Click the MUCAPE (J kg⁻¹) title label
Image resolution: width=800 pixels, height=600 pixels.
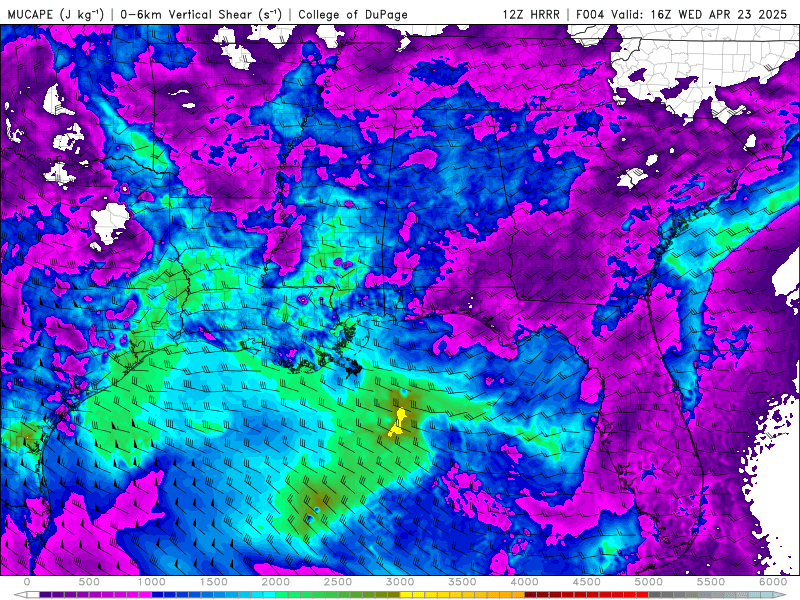point(56,14)
